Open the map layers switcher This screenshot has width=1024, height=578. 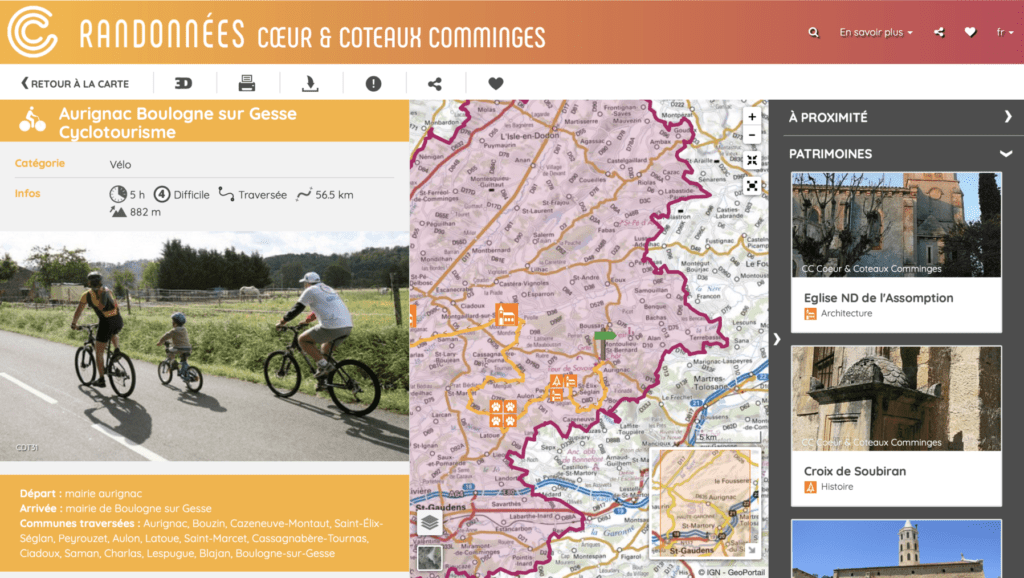click(x=430, y=522)
